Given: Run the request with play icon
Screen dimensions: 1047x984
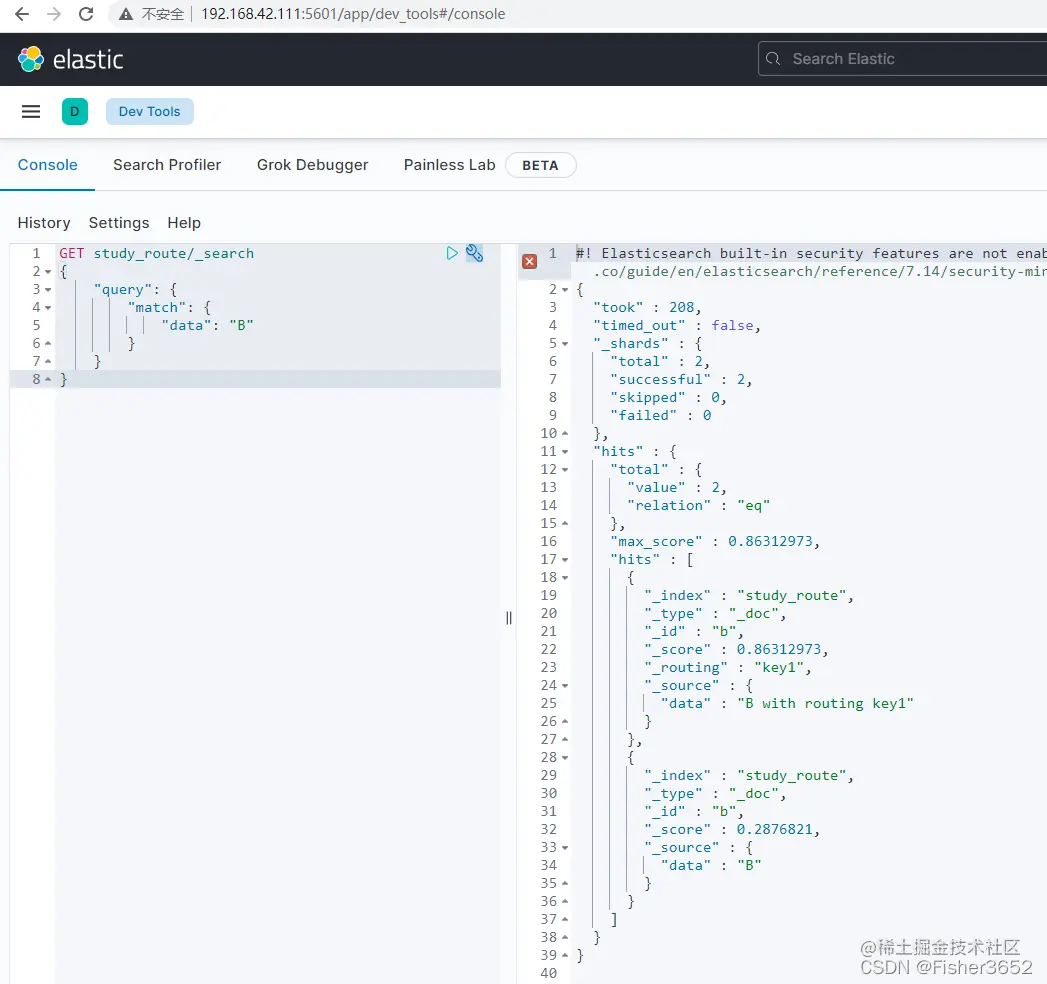Looking at the screenshot, I should tap(452, 253).
